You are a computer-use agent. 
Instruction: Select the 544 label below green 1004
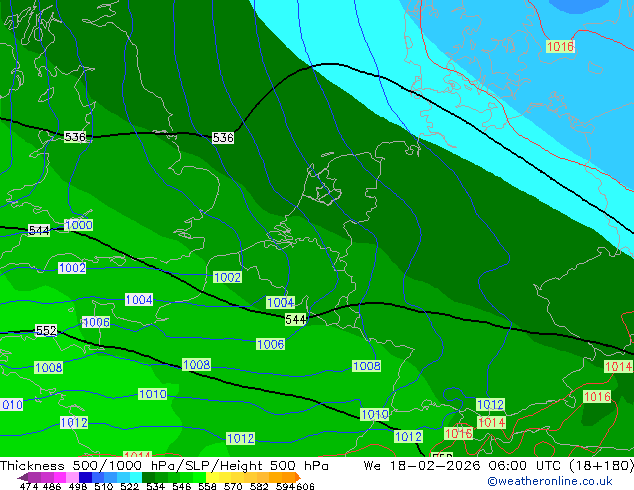[x=296, y=319]
